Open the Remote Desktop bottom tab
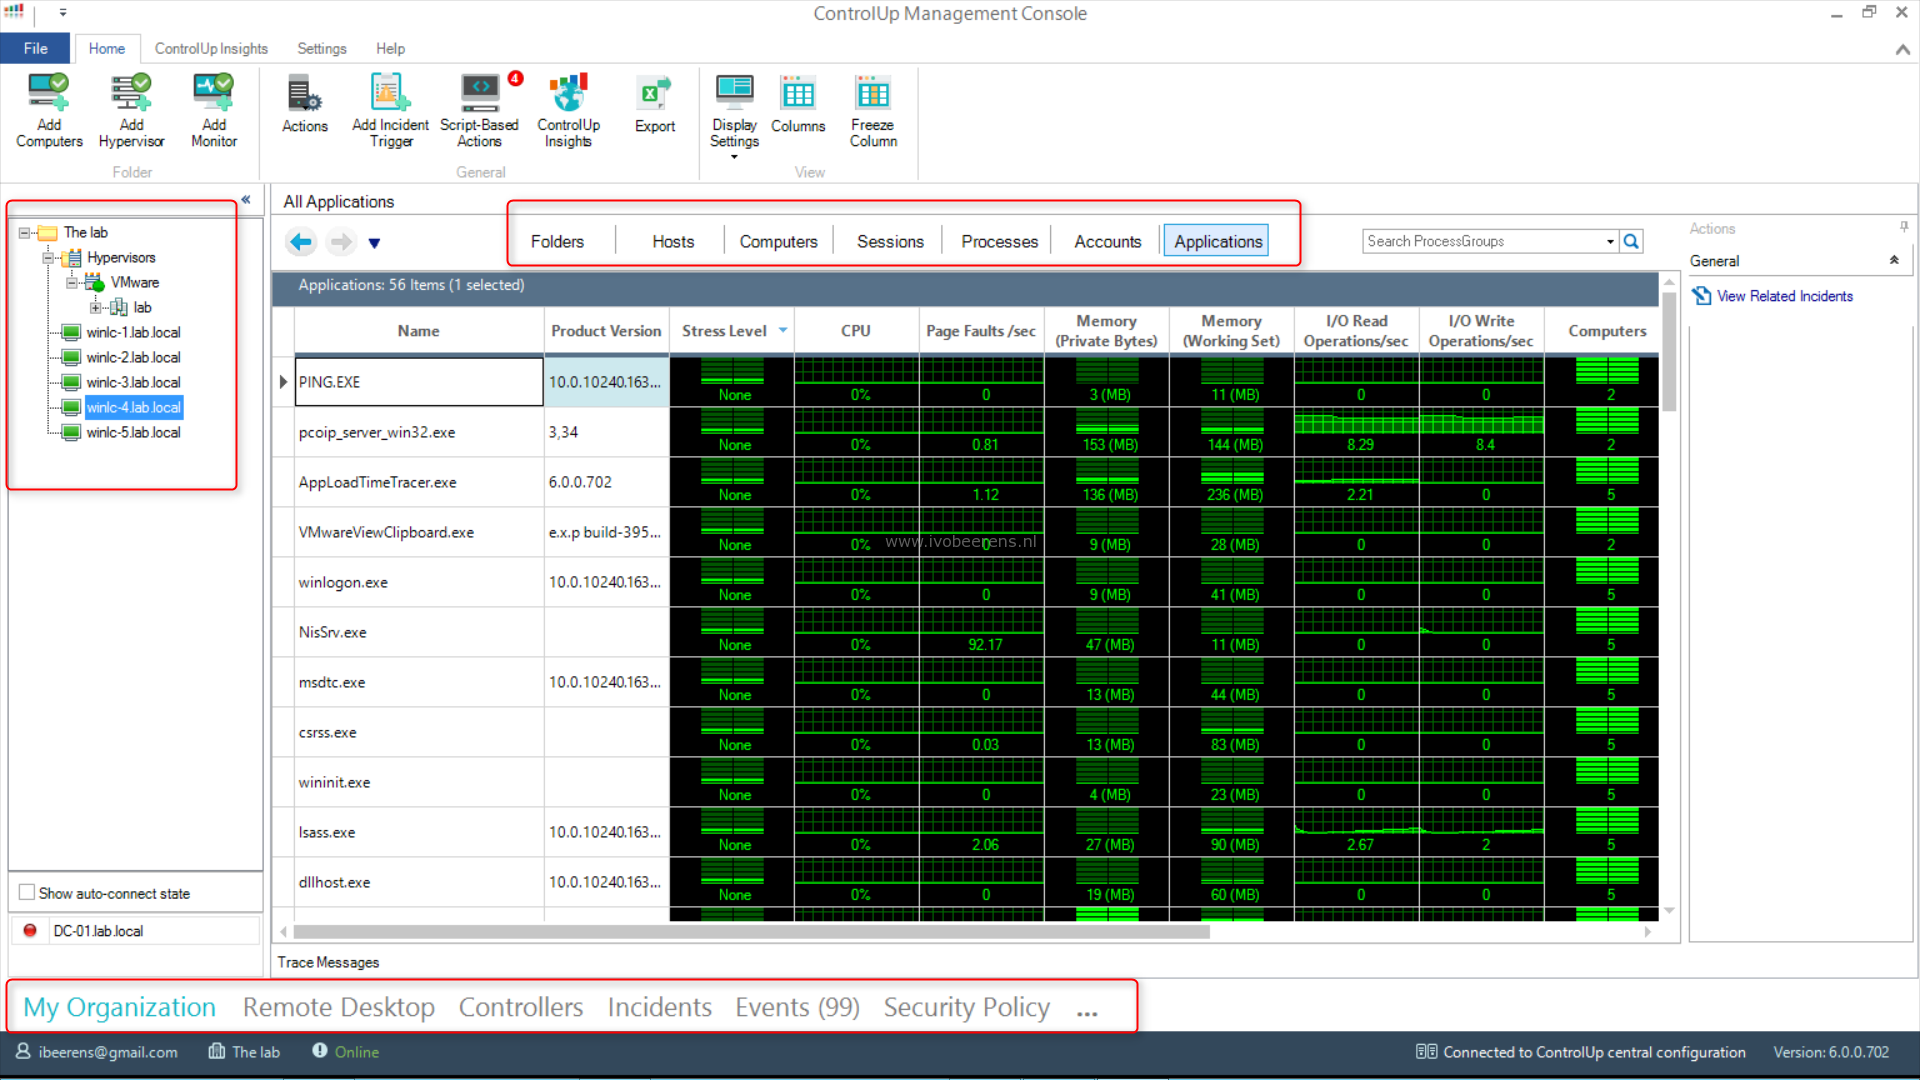1920x1080 pixels. tap(338, 1007)
